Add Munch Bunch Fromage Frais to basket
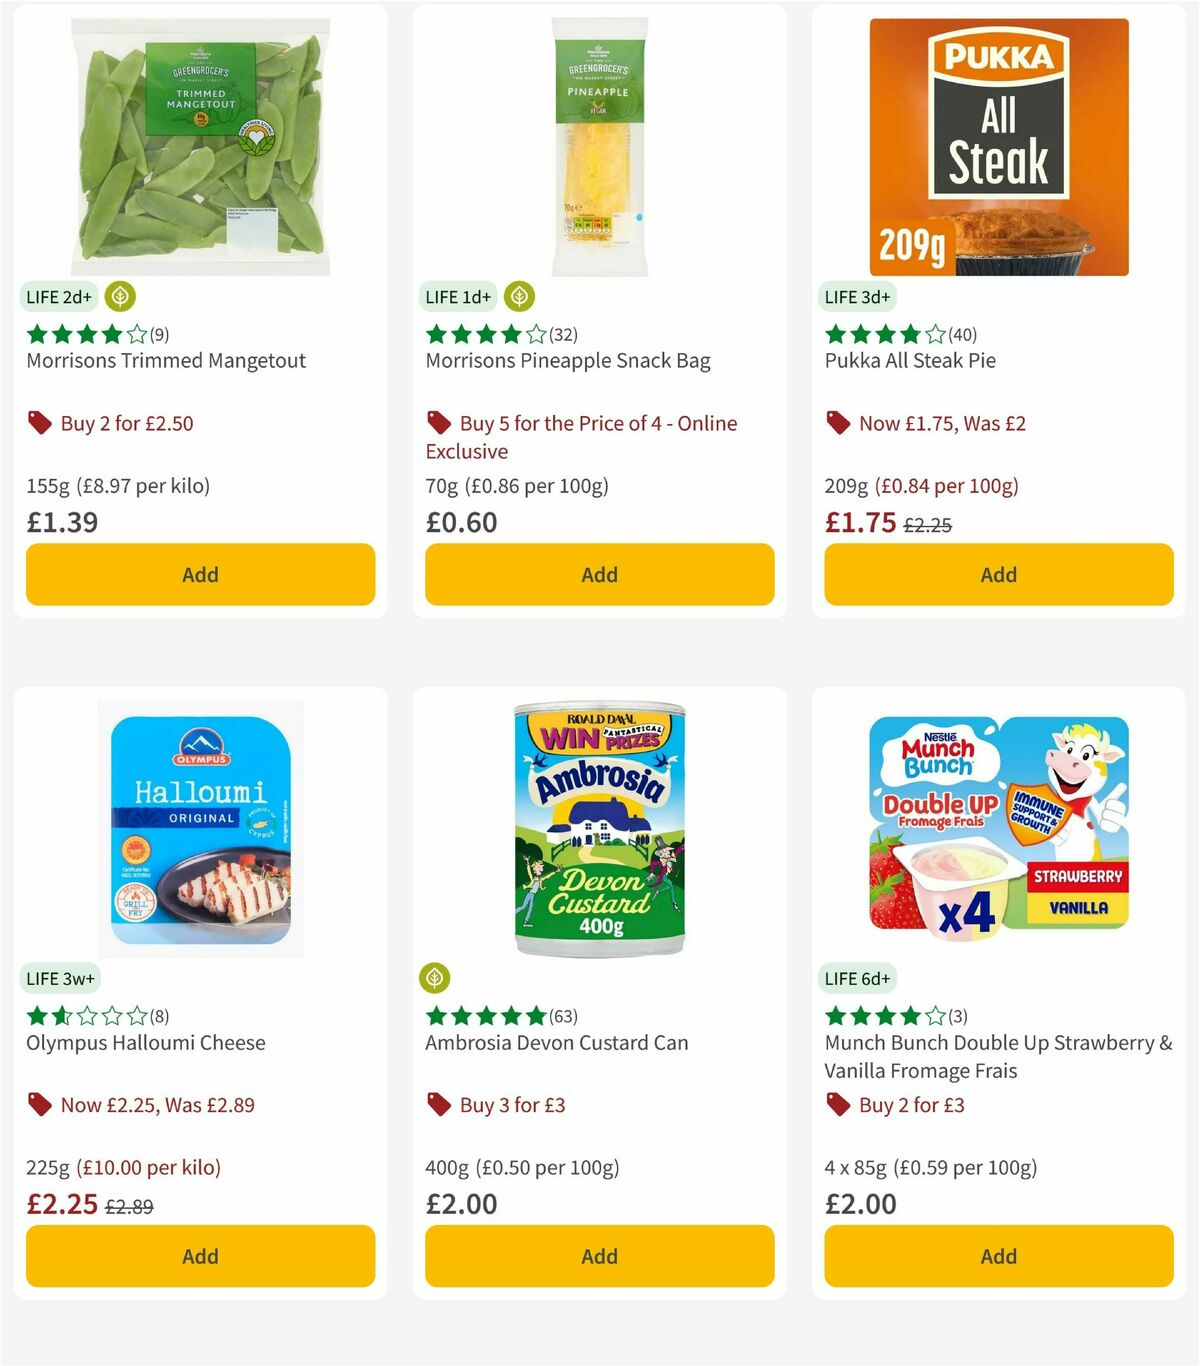The image size is (1200, 1366). click(997, 1256)
